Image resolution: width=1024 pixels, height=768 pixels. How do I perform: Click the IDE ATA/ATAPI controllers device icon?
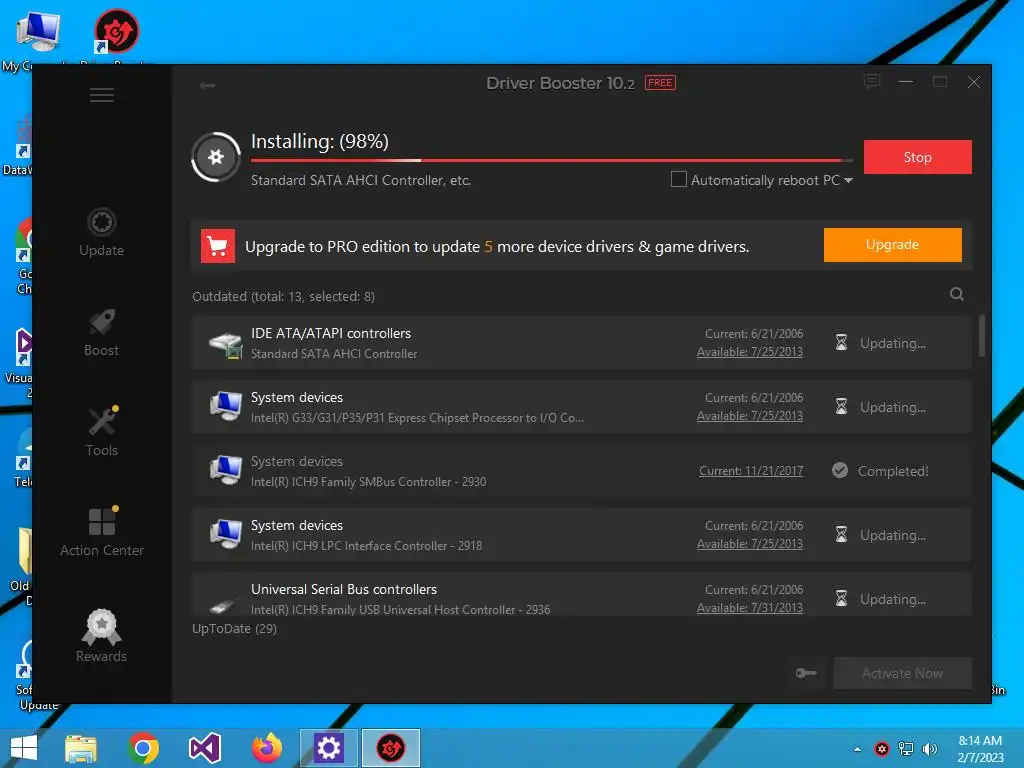click(x=225, y=344)
